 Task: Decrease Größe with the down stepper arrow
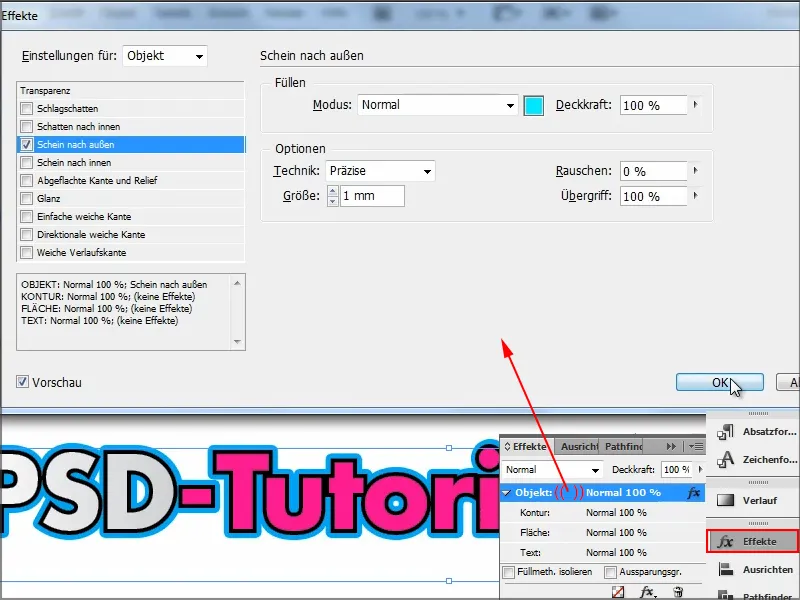[x=333, y=201]
